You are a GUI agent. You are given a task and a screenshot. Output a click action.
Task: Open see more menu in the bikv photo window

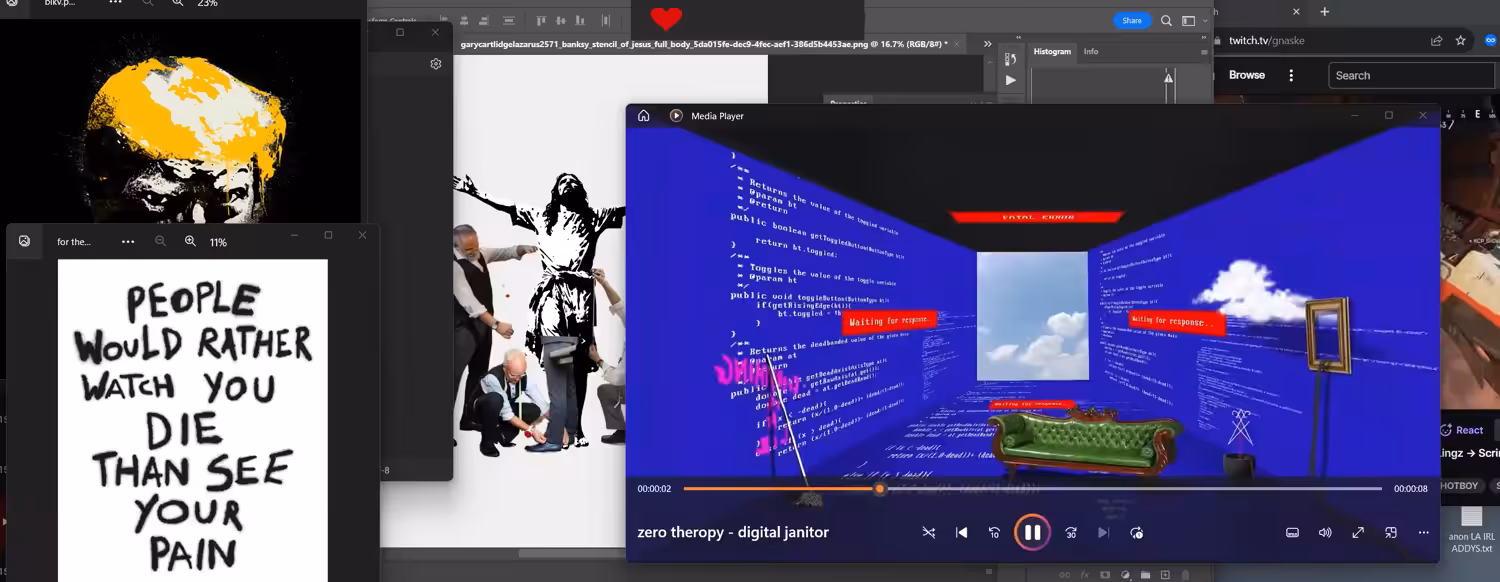point(115,3)
